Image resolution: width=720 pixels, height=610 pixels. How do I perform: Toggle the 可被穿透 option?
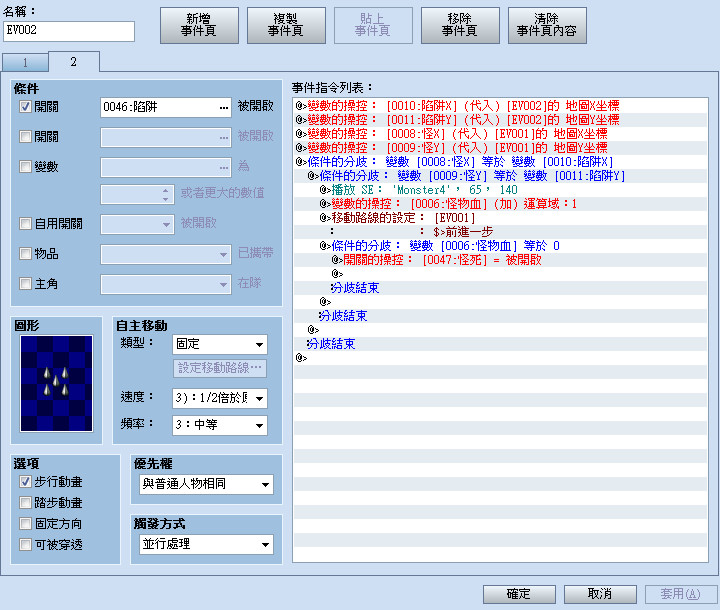25,545
